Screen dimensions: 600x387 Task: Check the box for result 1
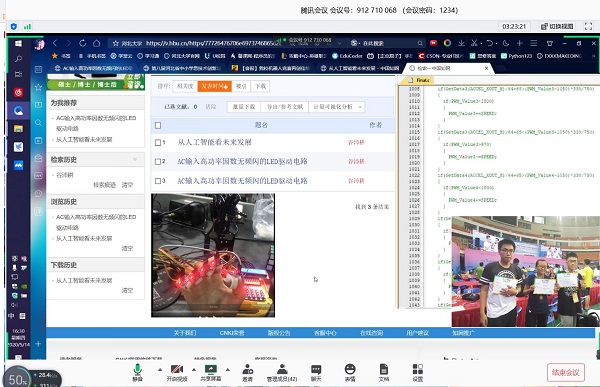pos(158,142)
